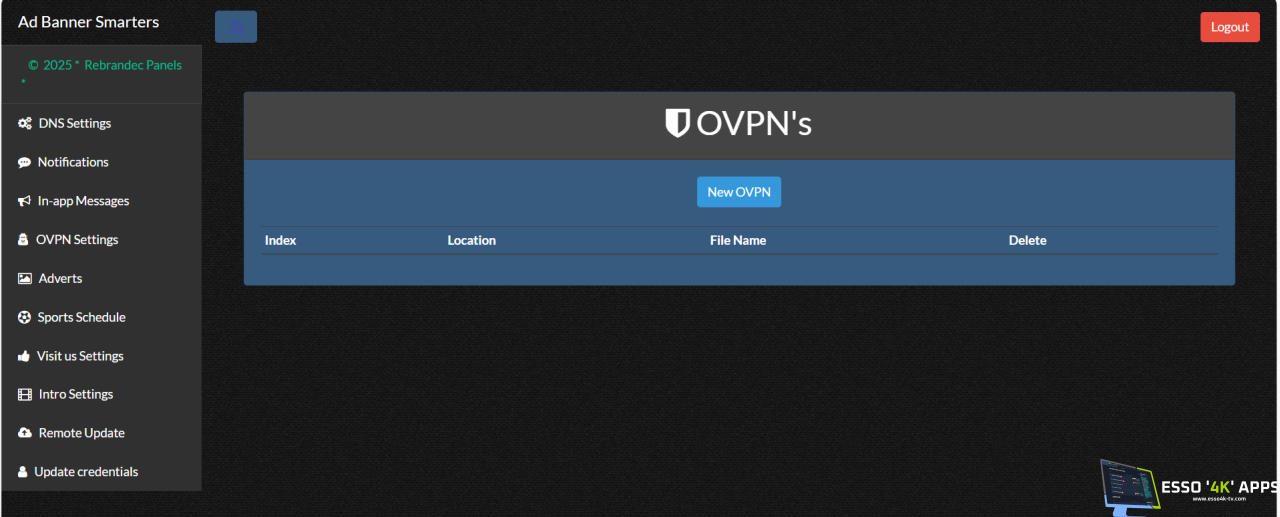Click the gears icon beside DNS Settings
The width and height of the screenshot is (1280, 517).
[x=25, y=124]
